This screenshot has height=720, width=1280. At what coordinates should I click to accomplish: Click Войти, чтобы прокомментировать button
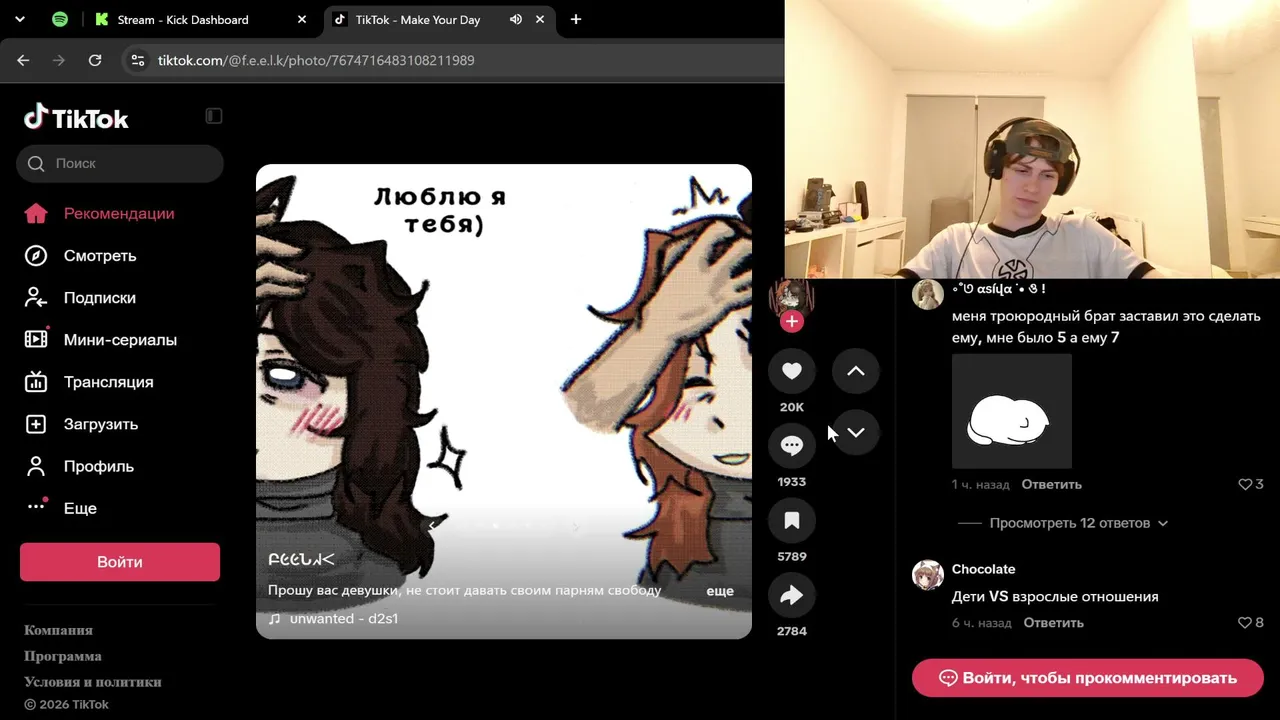click(x=1088, y=678)
